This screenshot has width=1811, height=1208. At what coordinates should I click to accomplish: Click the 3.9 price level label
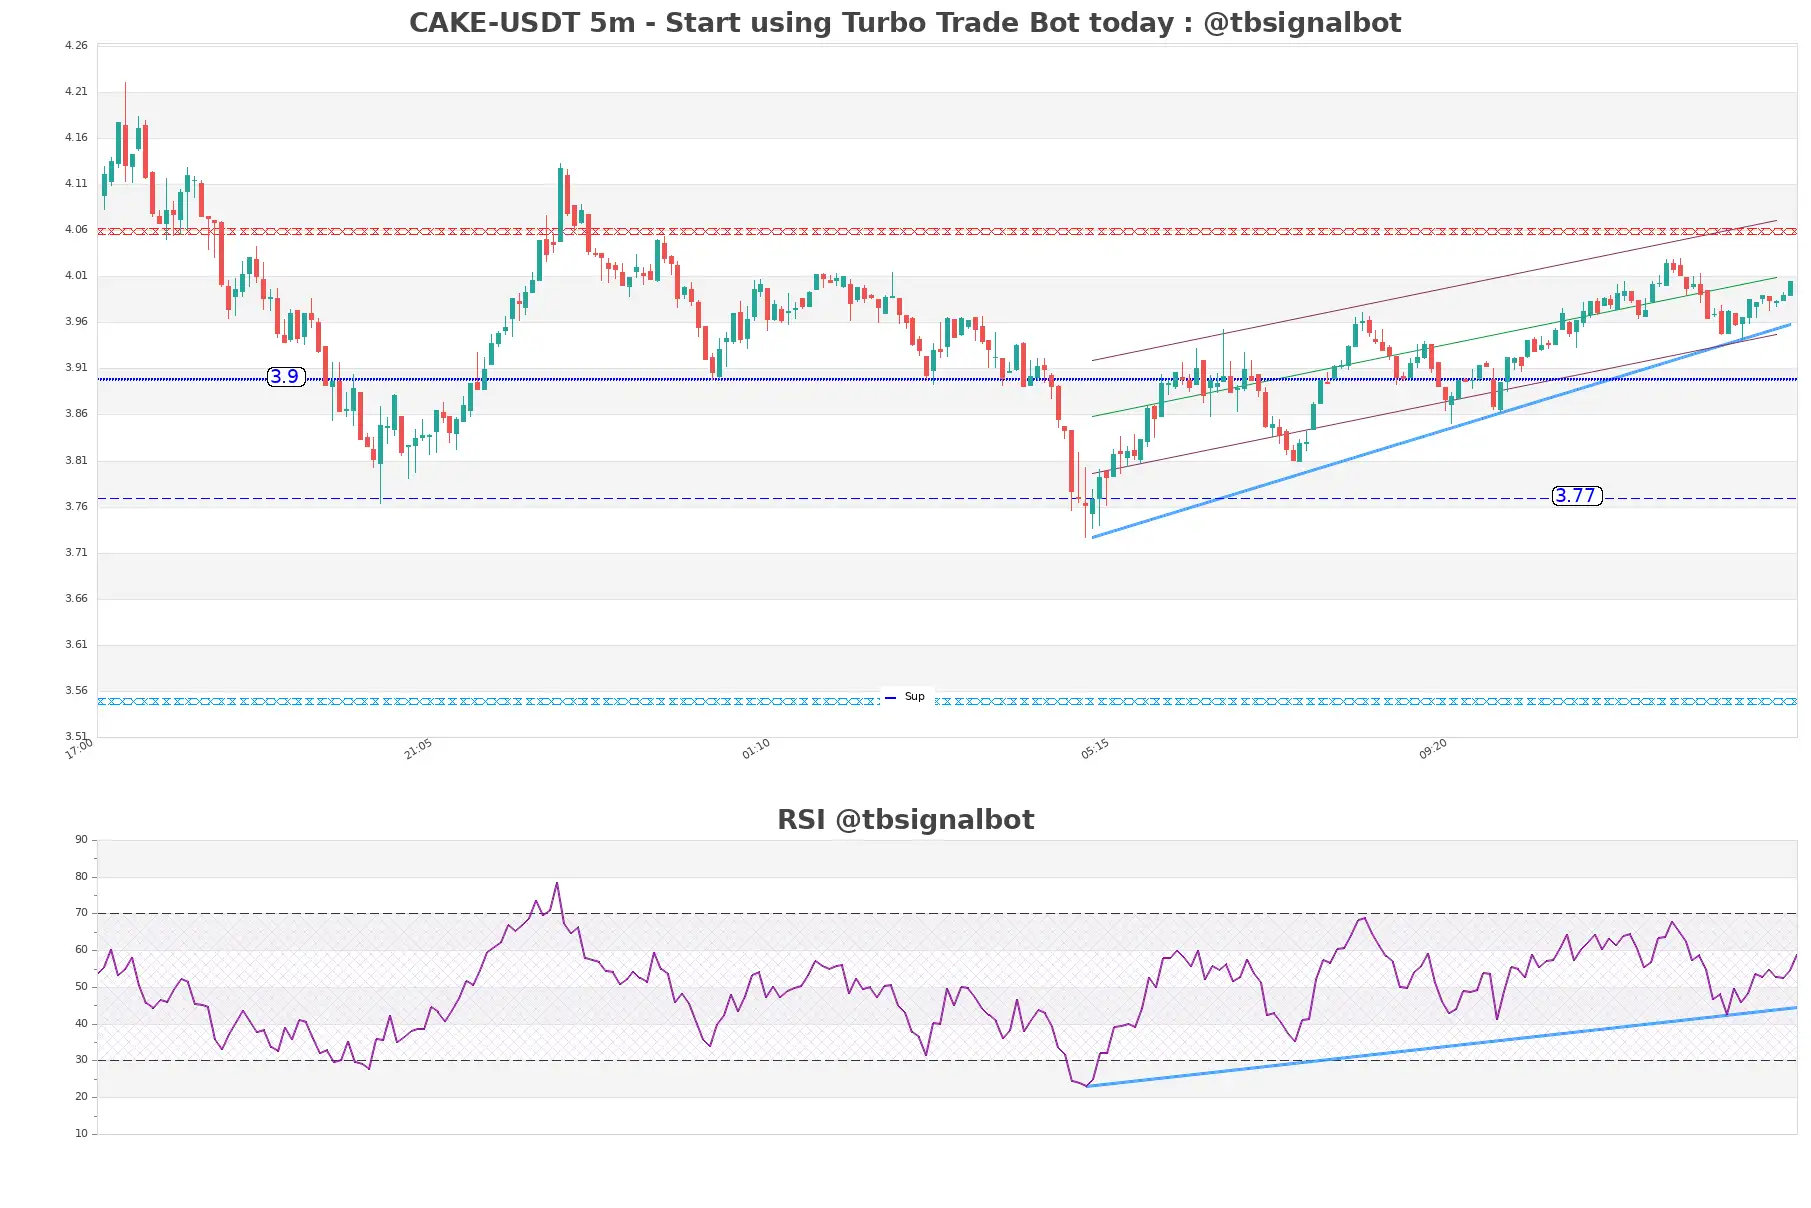pos(286,377)
